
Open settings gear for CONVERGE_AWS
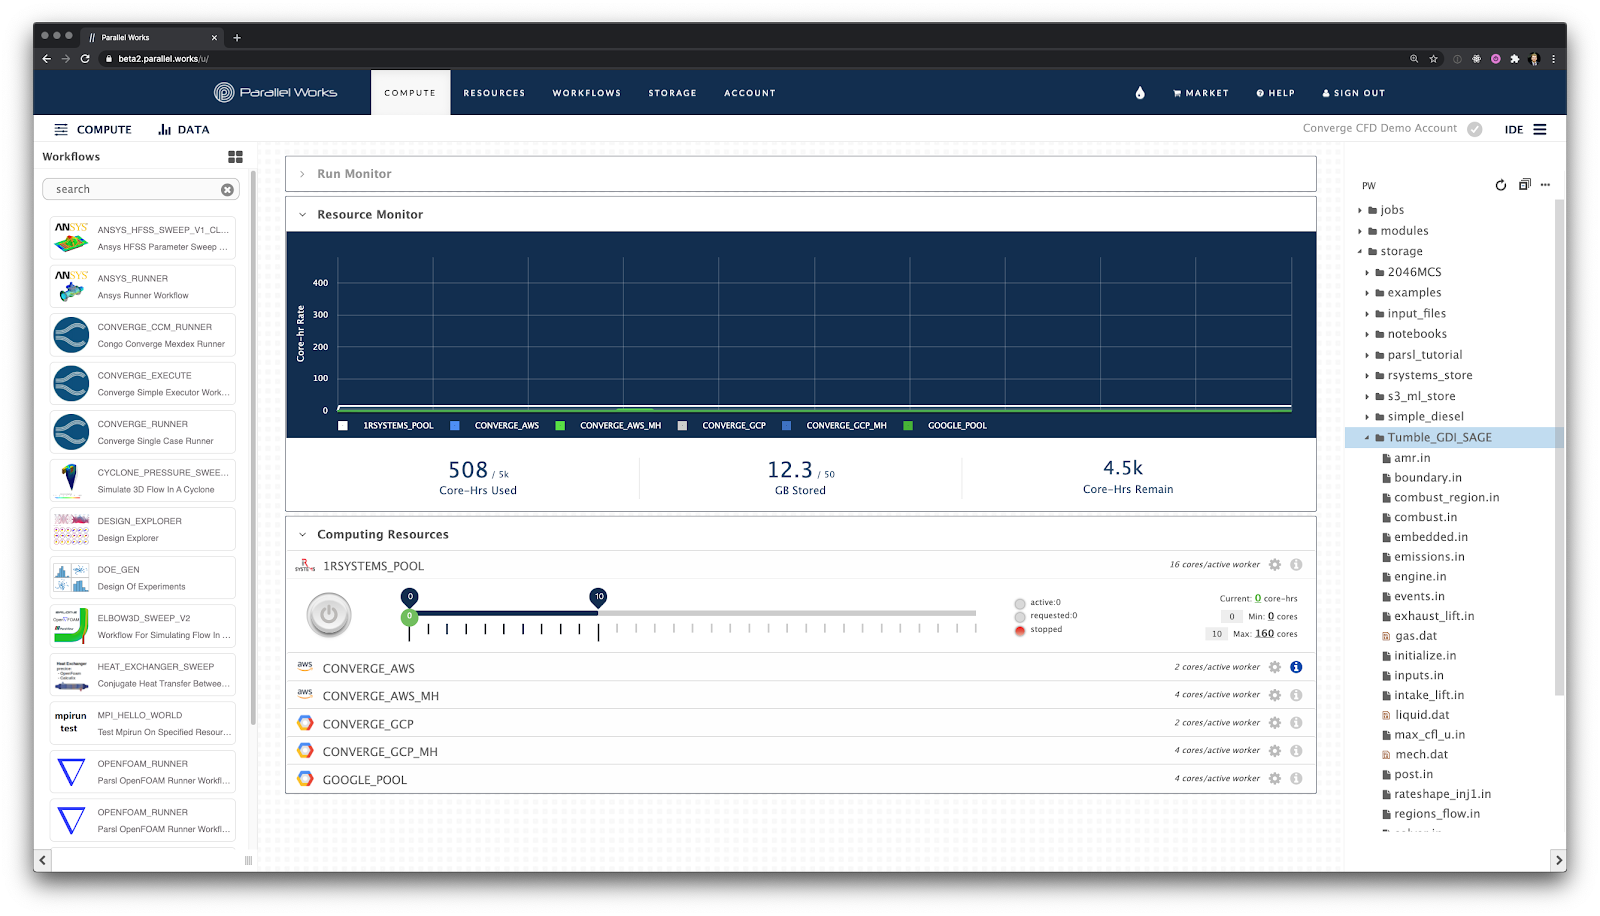(x=1275, y=667)
